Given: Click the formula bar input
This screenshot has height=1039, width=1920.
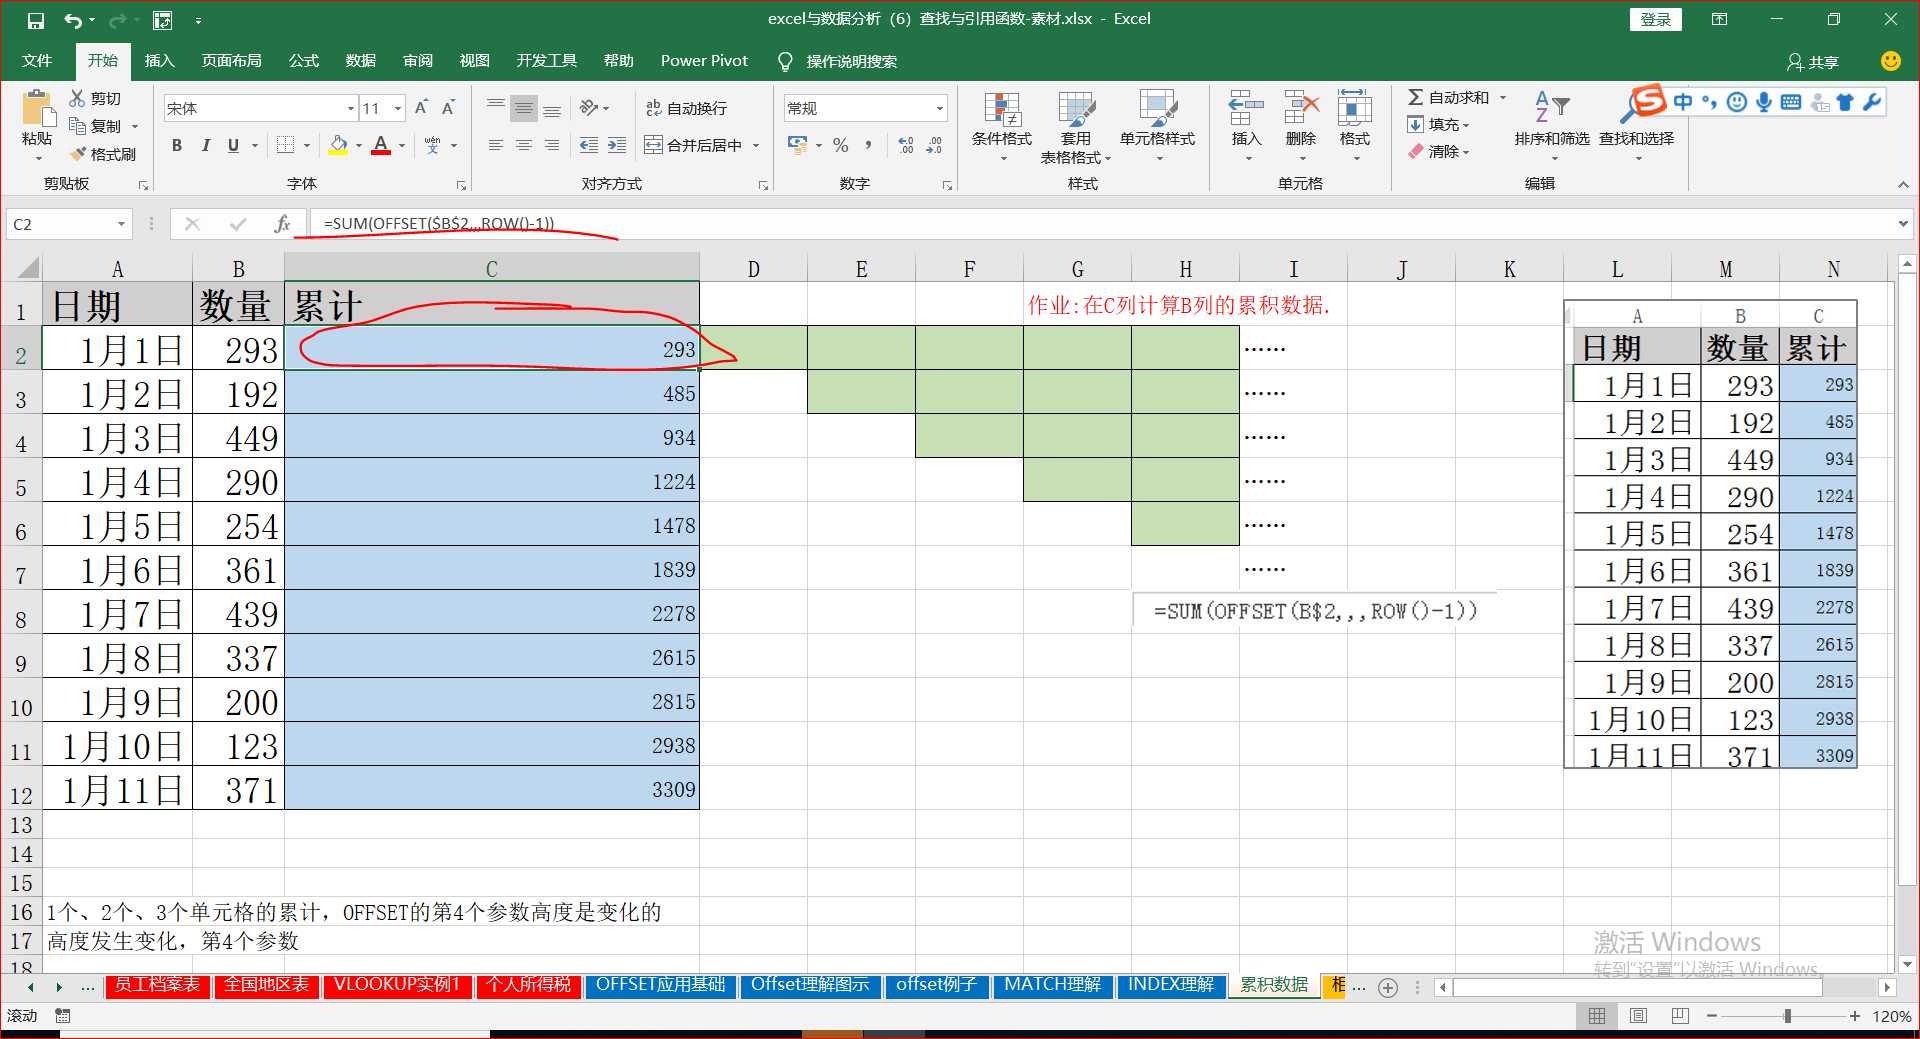Looking at the screenshot, I should [1100, 224].
